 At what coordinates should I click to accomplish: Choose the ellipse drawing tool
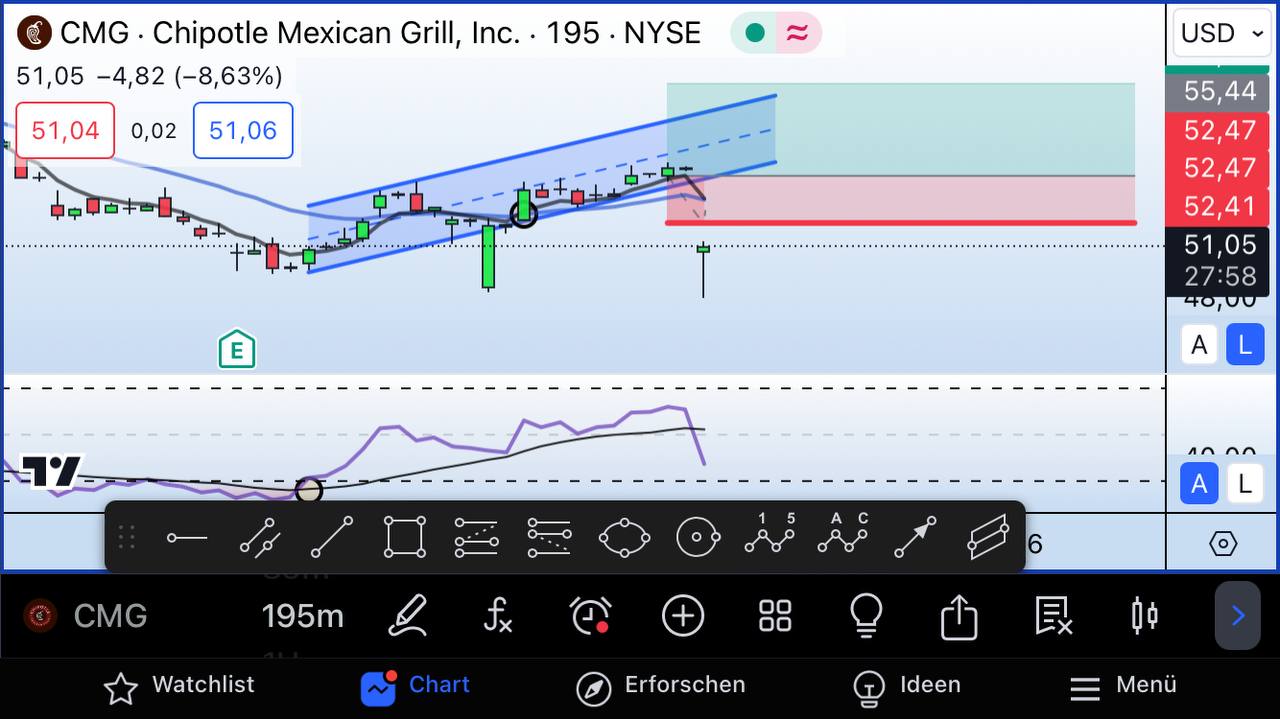[624, 538]
